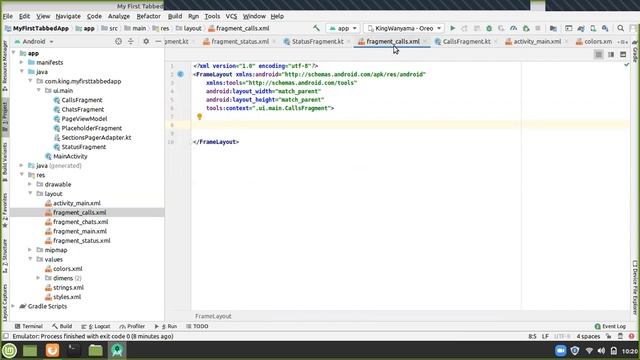Open the file manager from the taskbar

tap(95, 350)
